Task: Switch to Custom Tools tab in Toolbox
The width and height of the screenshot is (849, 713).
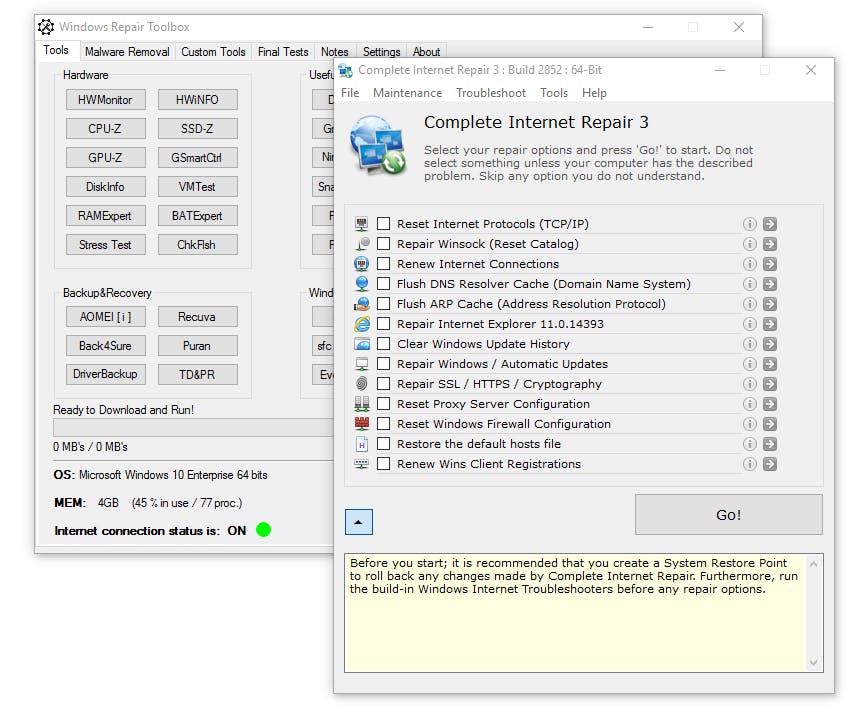Action: click(213, 52)
